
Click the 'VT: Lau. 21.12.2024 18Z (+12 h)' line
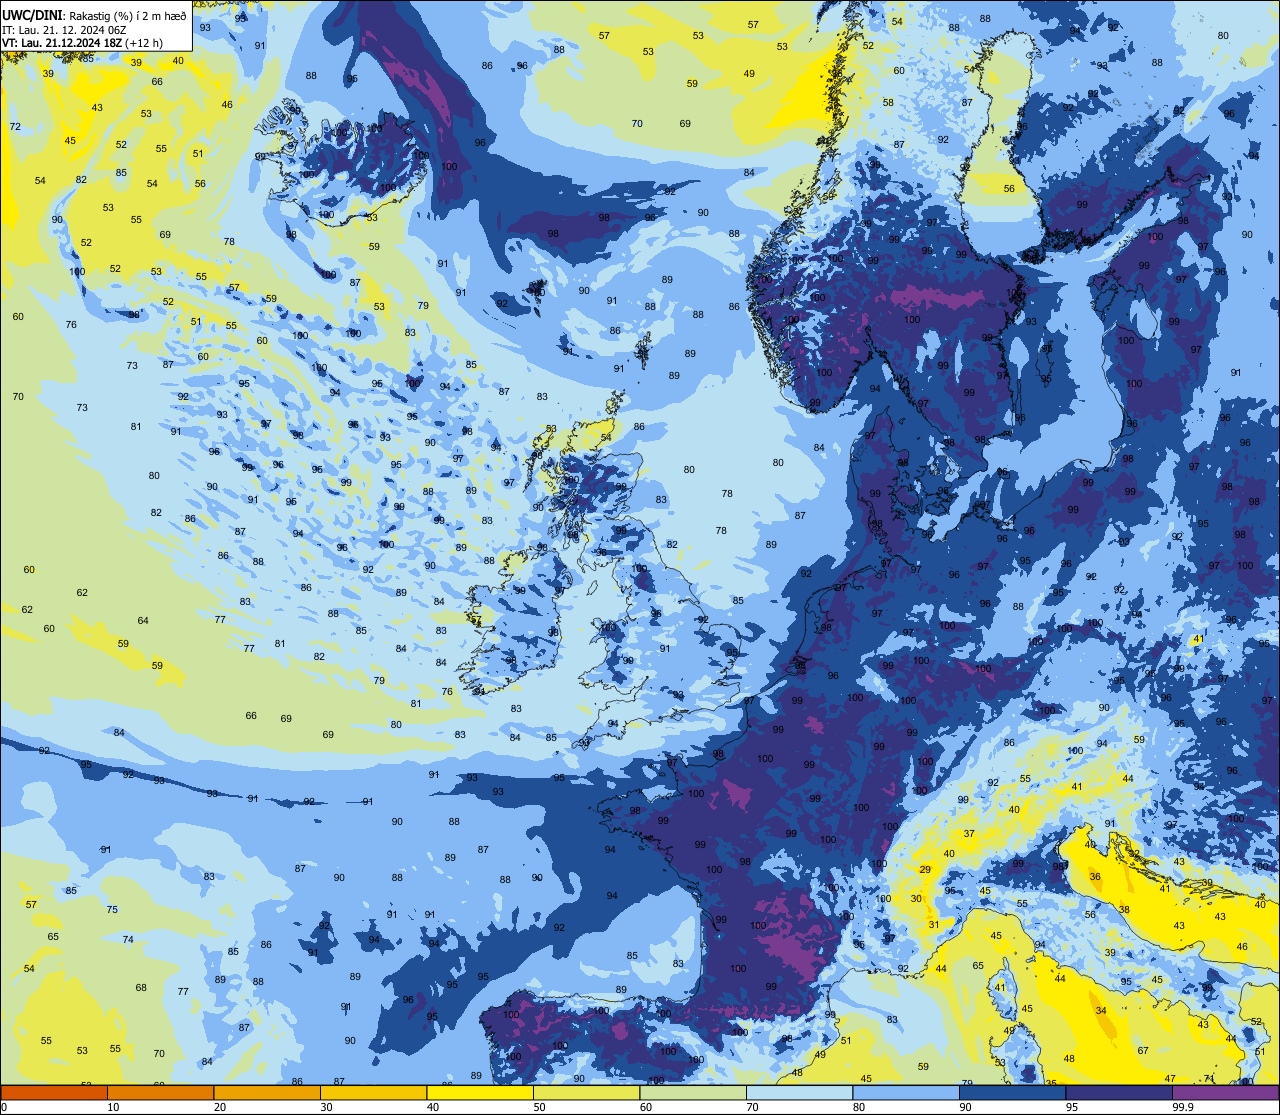point(83,42)
